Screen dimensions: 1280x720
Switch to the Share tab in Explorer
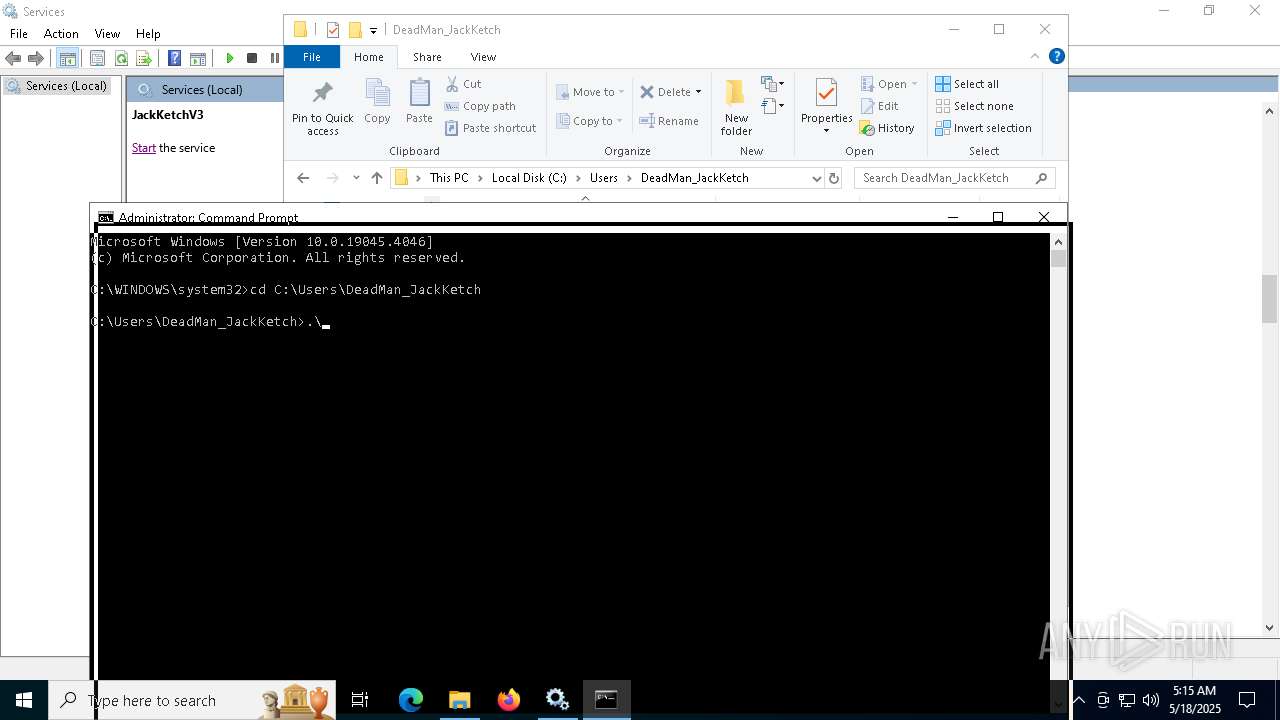(x=427, y=57)
